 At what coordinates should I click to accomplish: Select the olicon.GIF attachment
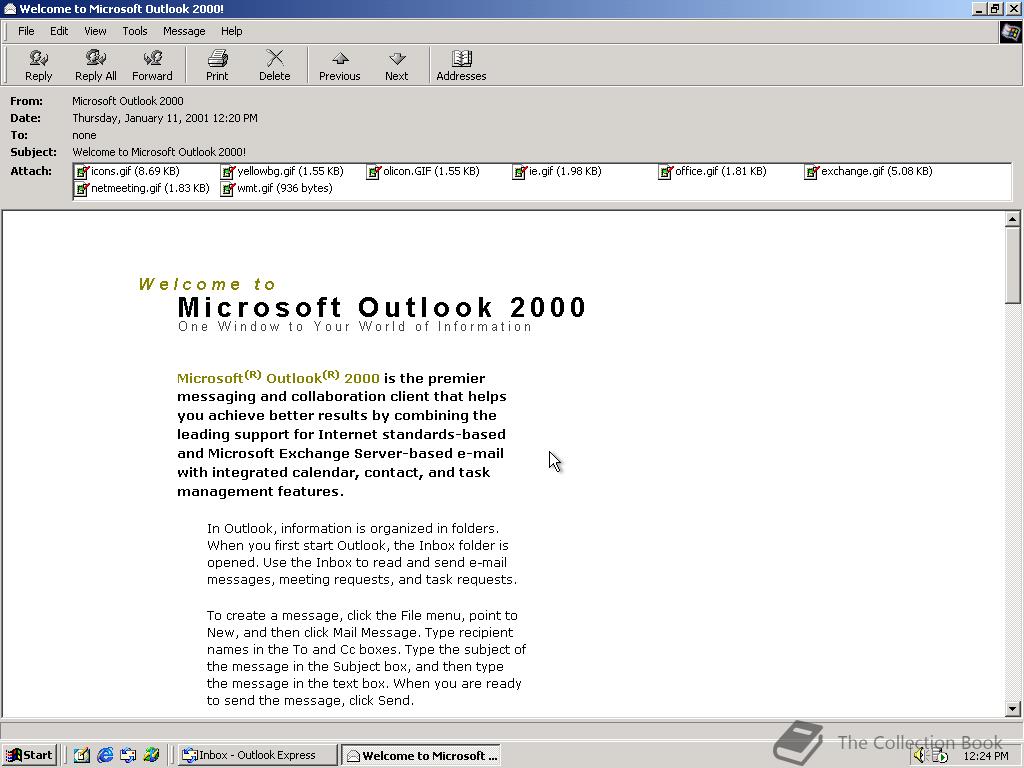tap(423, 171)
